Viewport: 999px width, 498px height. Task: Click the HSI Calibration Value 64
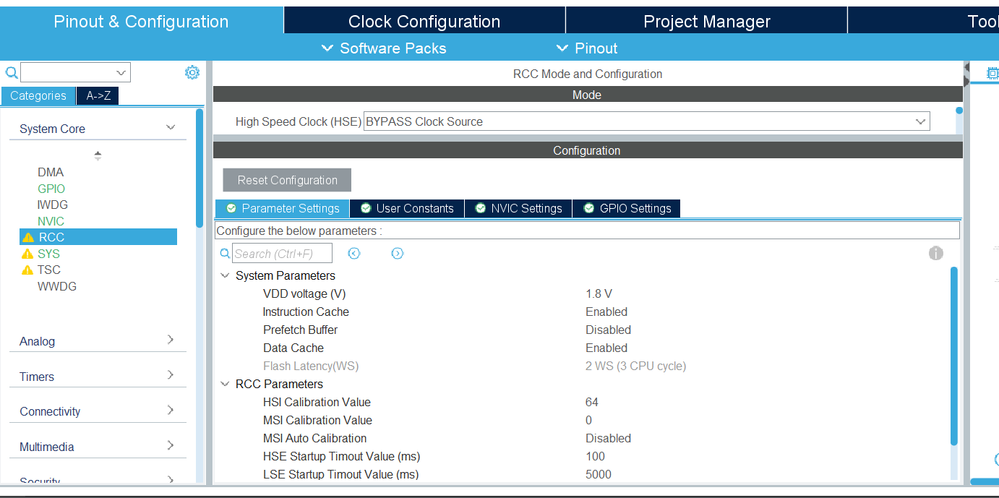(x=592, y=402)
